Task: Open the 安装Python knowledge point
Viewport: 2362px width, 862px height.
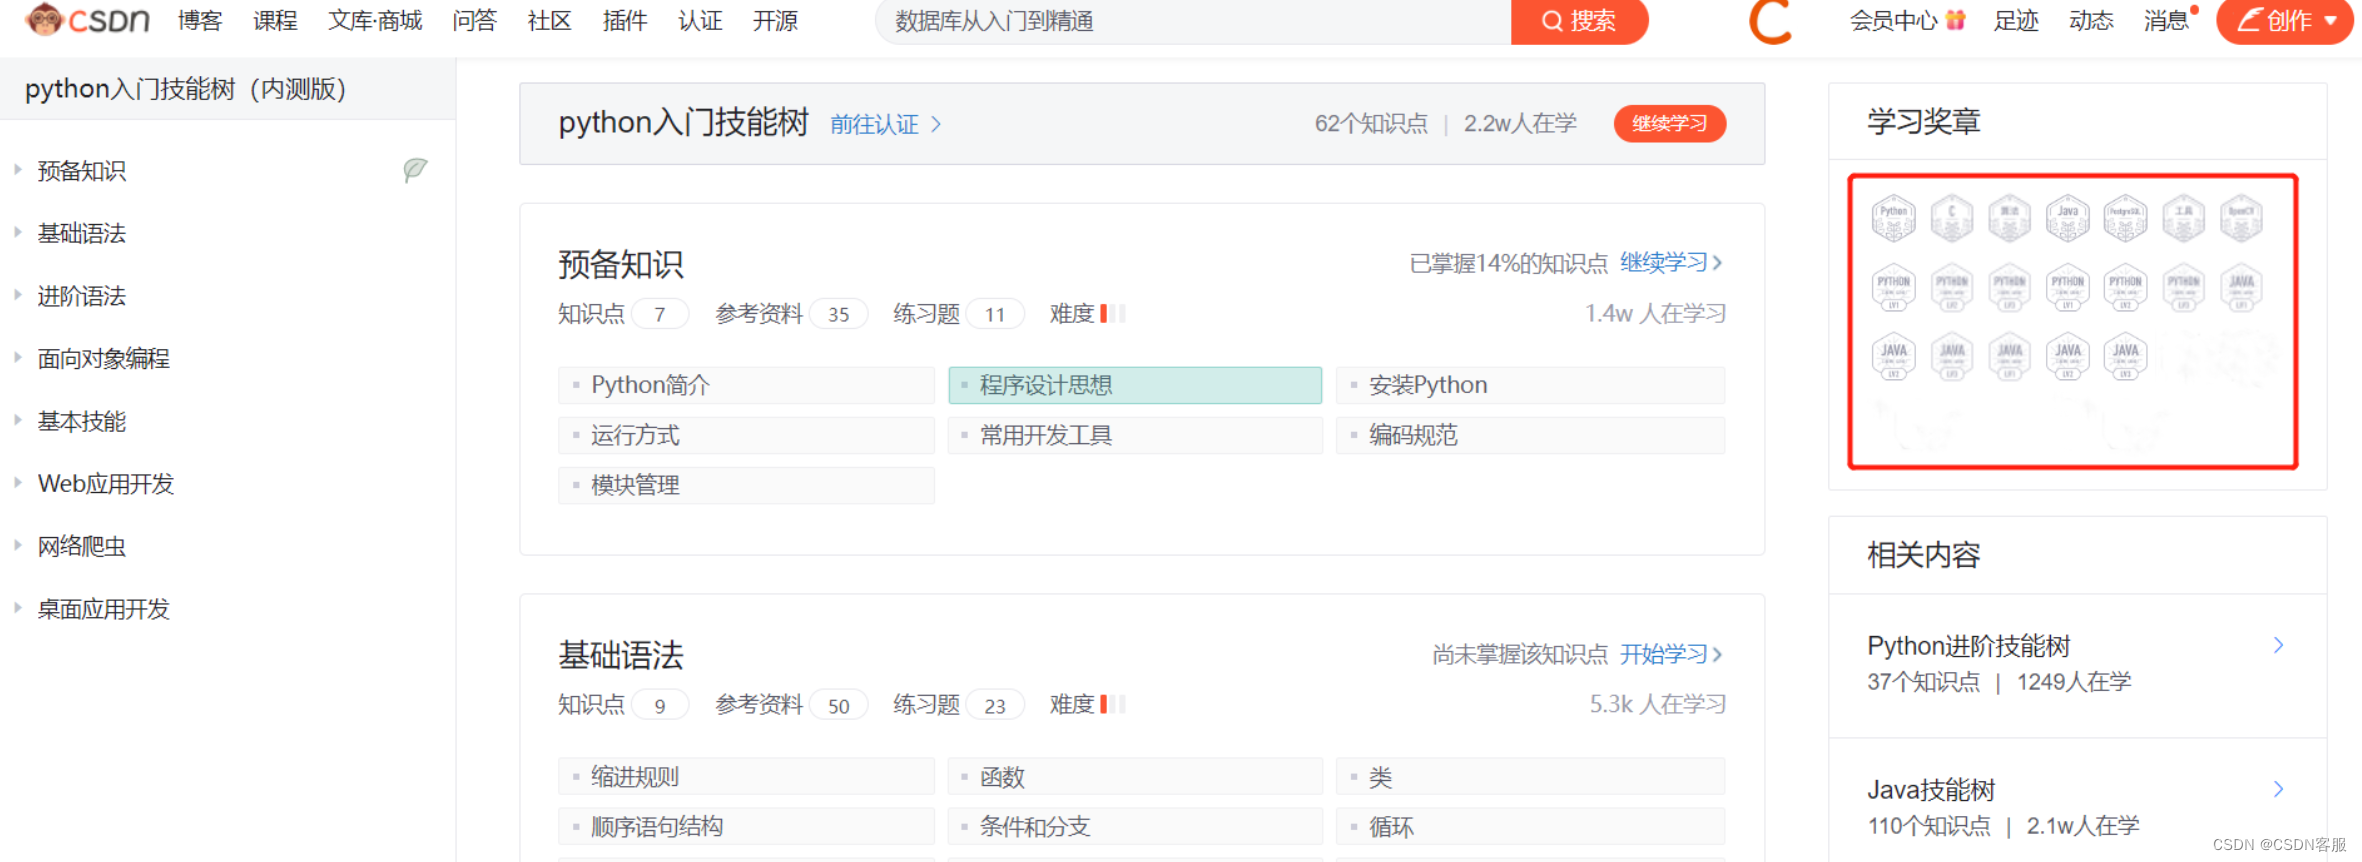Action: pos(1530,385)
